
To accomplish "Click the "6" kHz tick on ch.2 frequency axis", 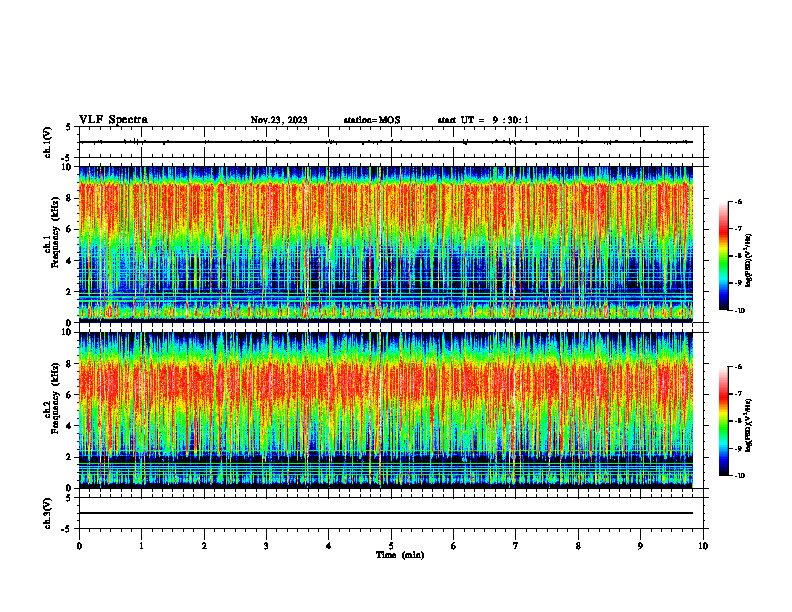I will point(70,395).
